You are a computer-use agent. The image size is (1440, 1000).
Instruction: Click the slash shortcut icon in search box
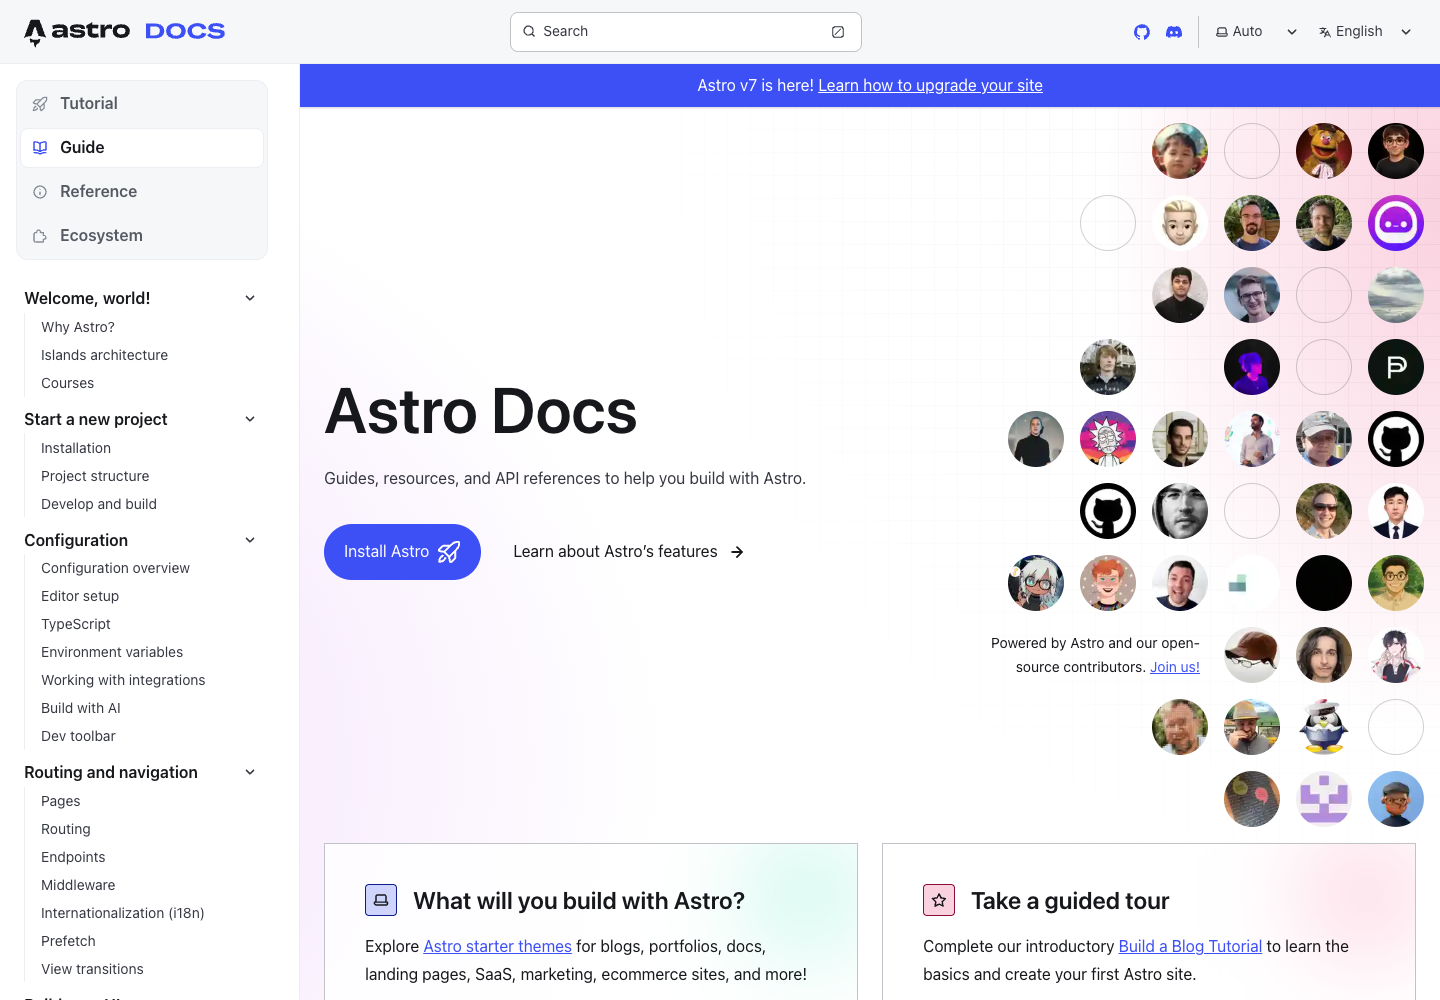coord(838,32)
